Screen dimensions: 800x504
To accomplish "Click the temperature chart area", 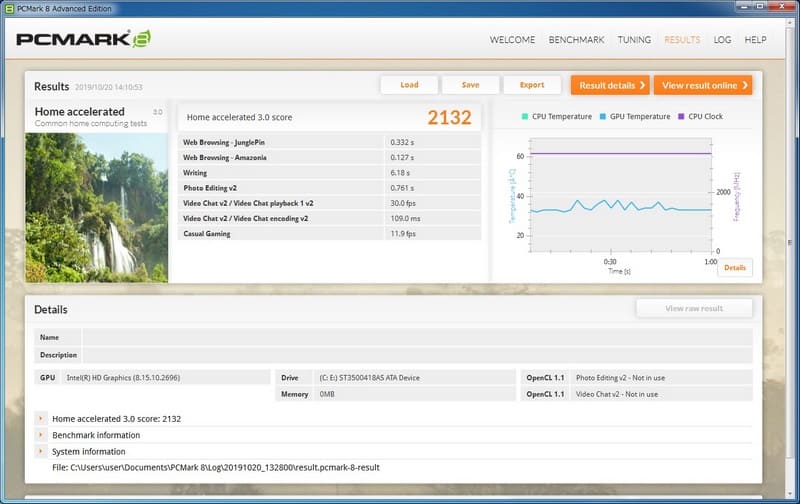I will [x=621, y=195].
